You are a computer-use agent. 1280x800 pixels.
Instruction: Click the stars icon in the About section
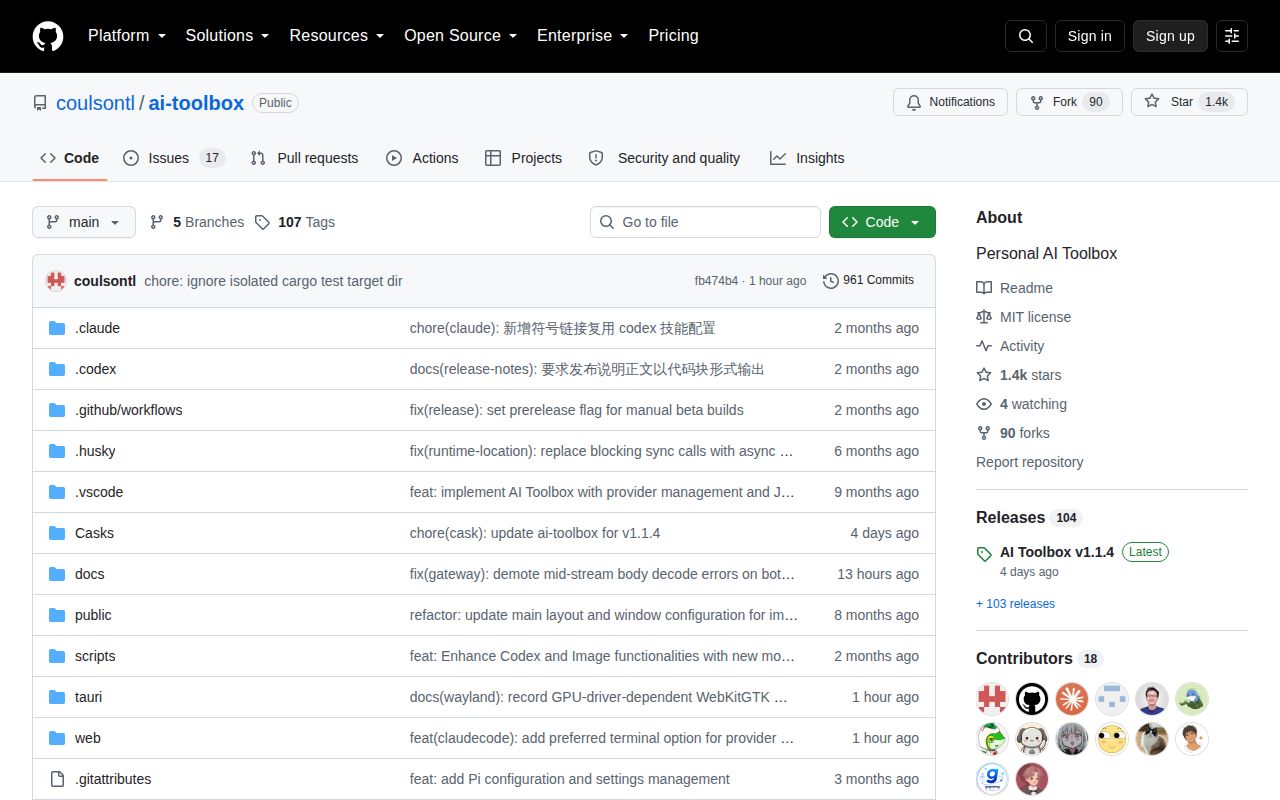click(984, 375)
